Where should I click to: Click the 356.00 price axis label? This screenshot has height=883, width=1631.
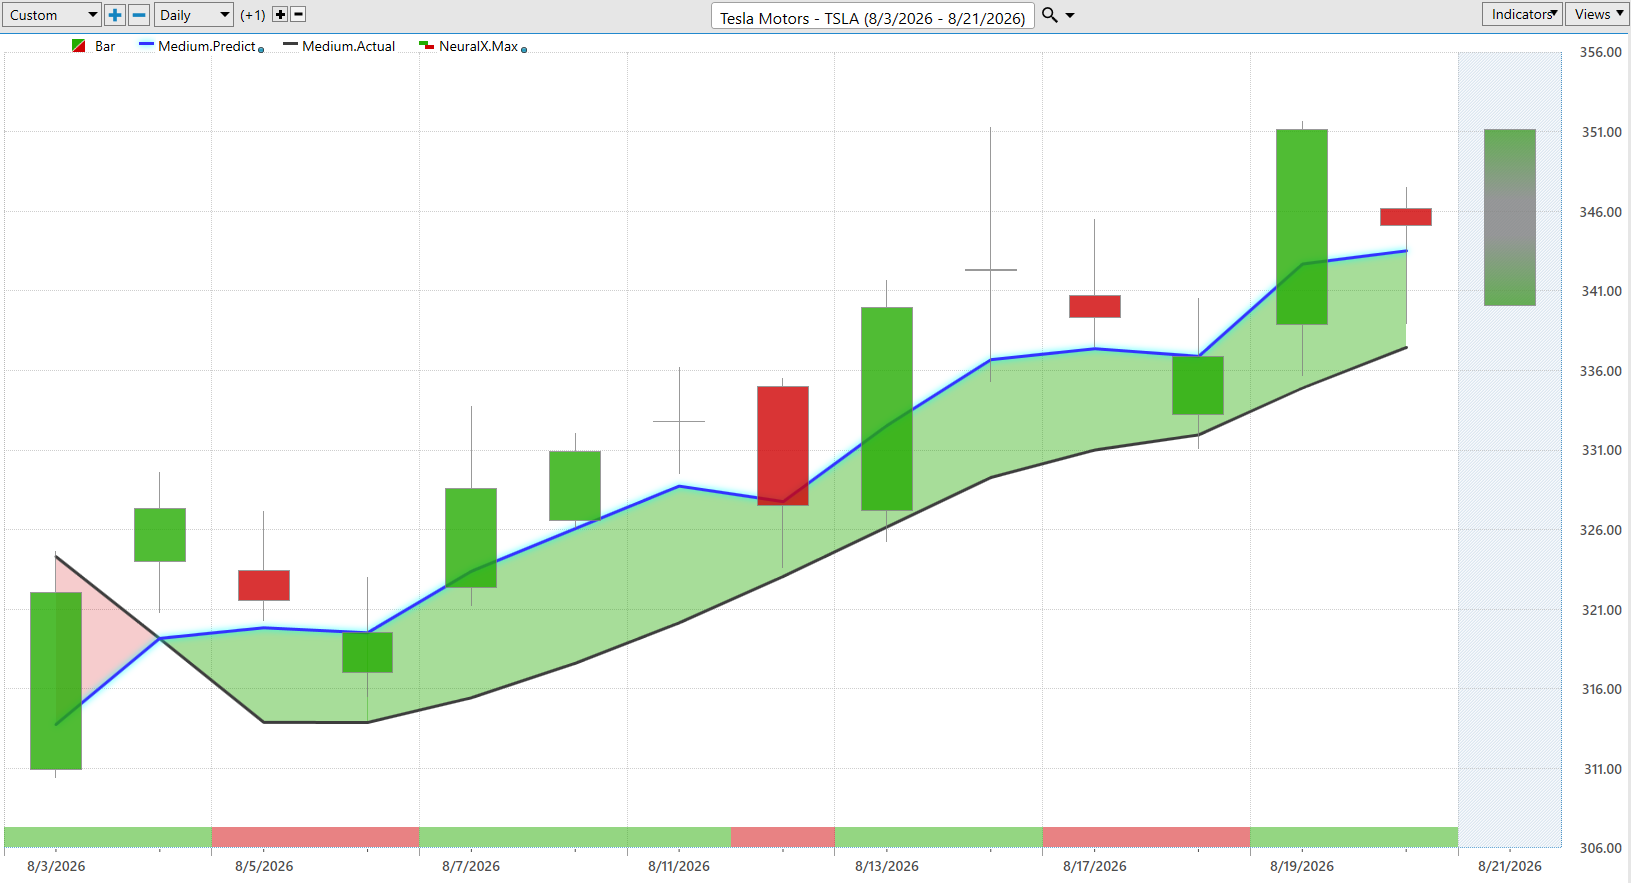(1601, 52)
